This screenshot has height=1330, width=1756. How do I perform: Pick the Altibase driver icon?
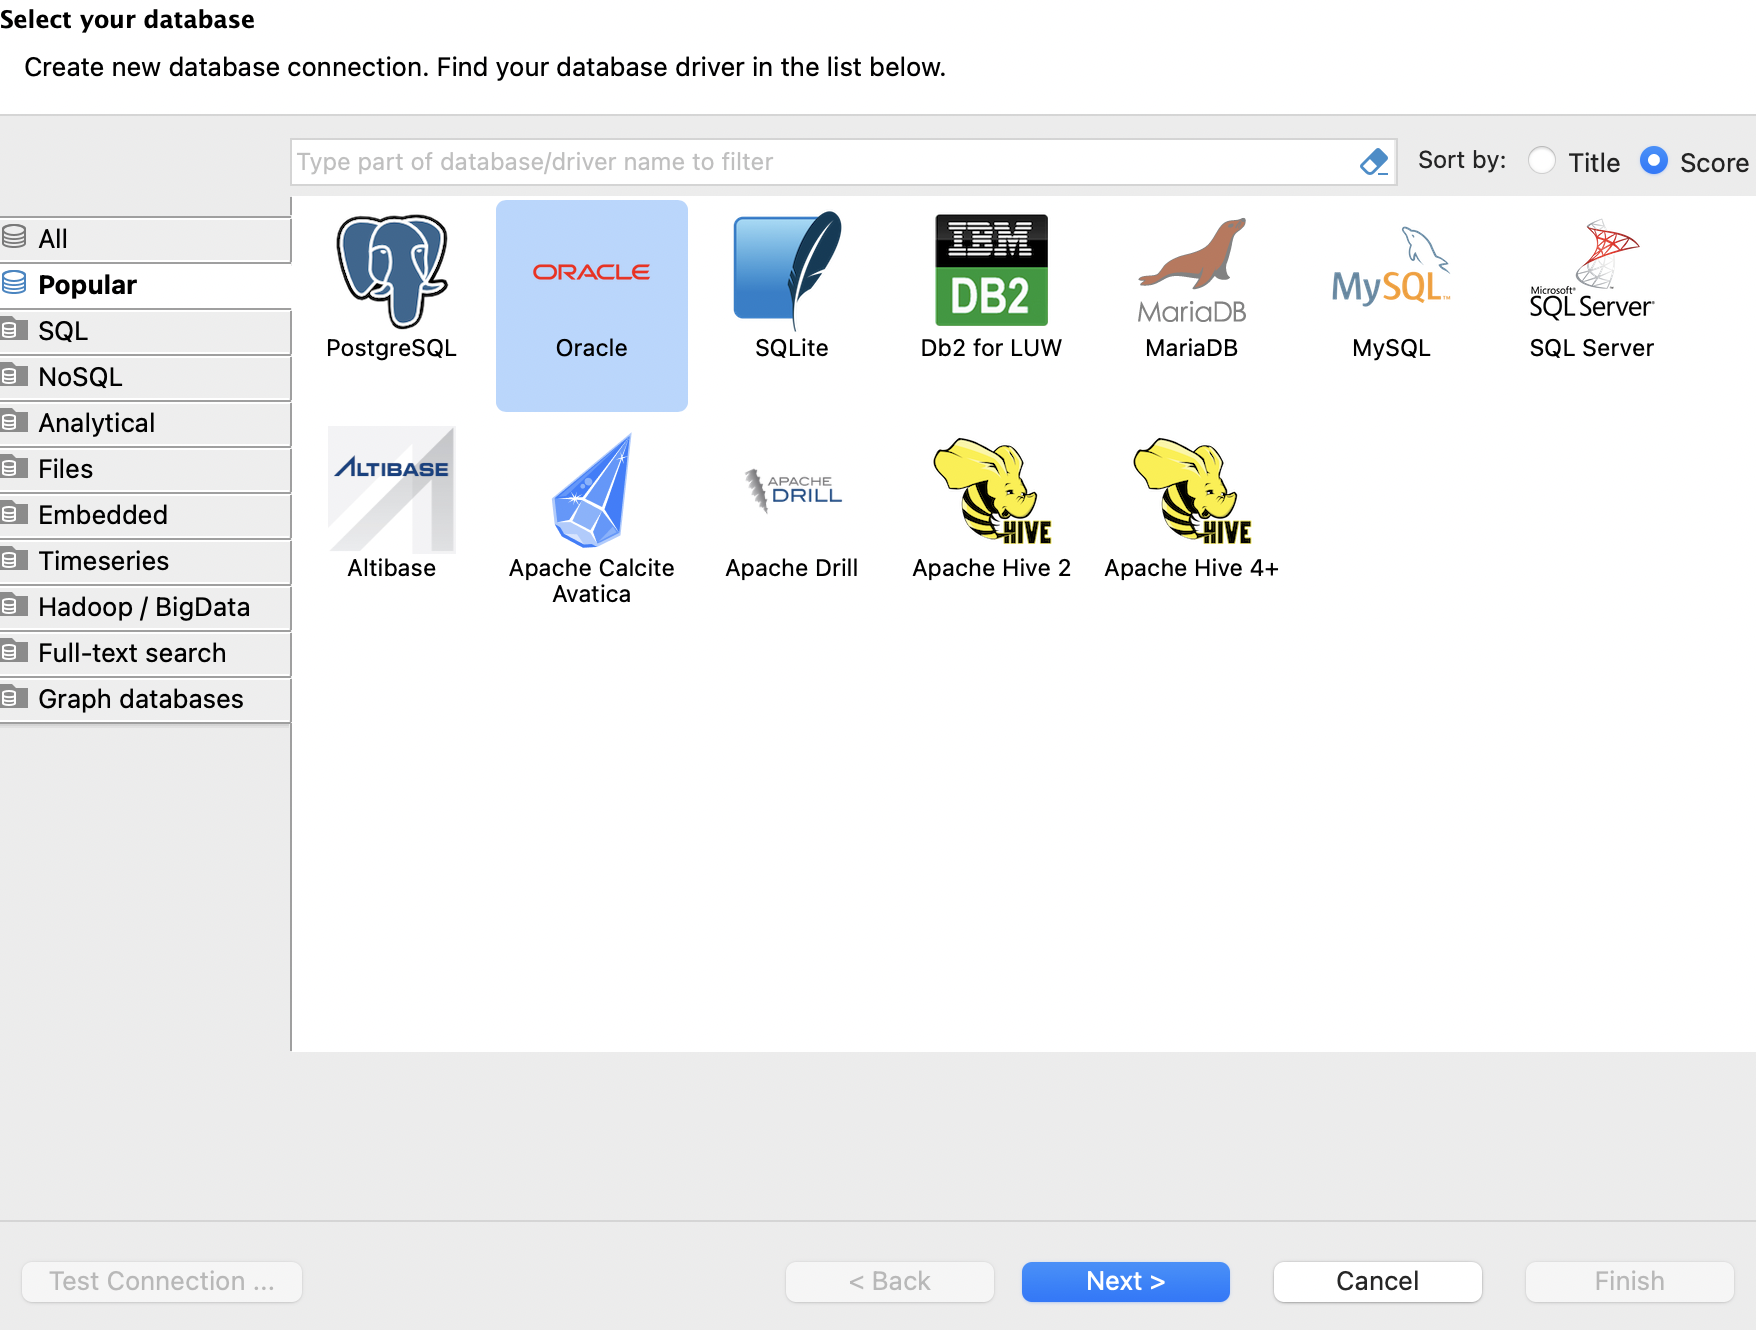tap(392, 490)
